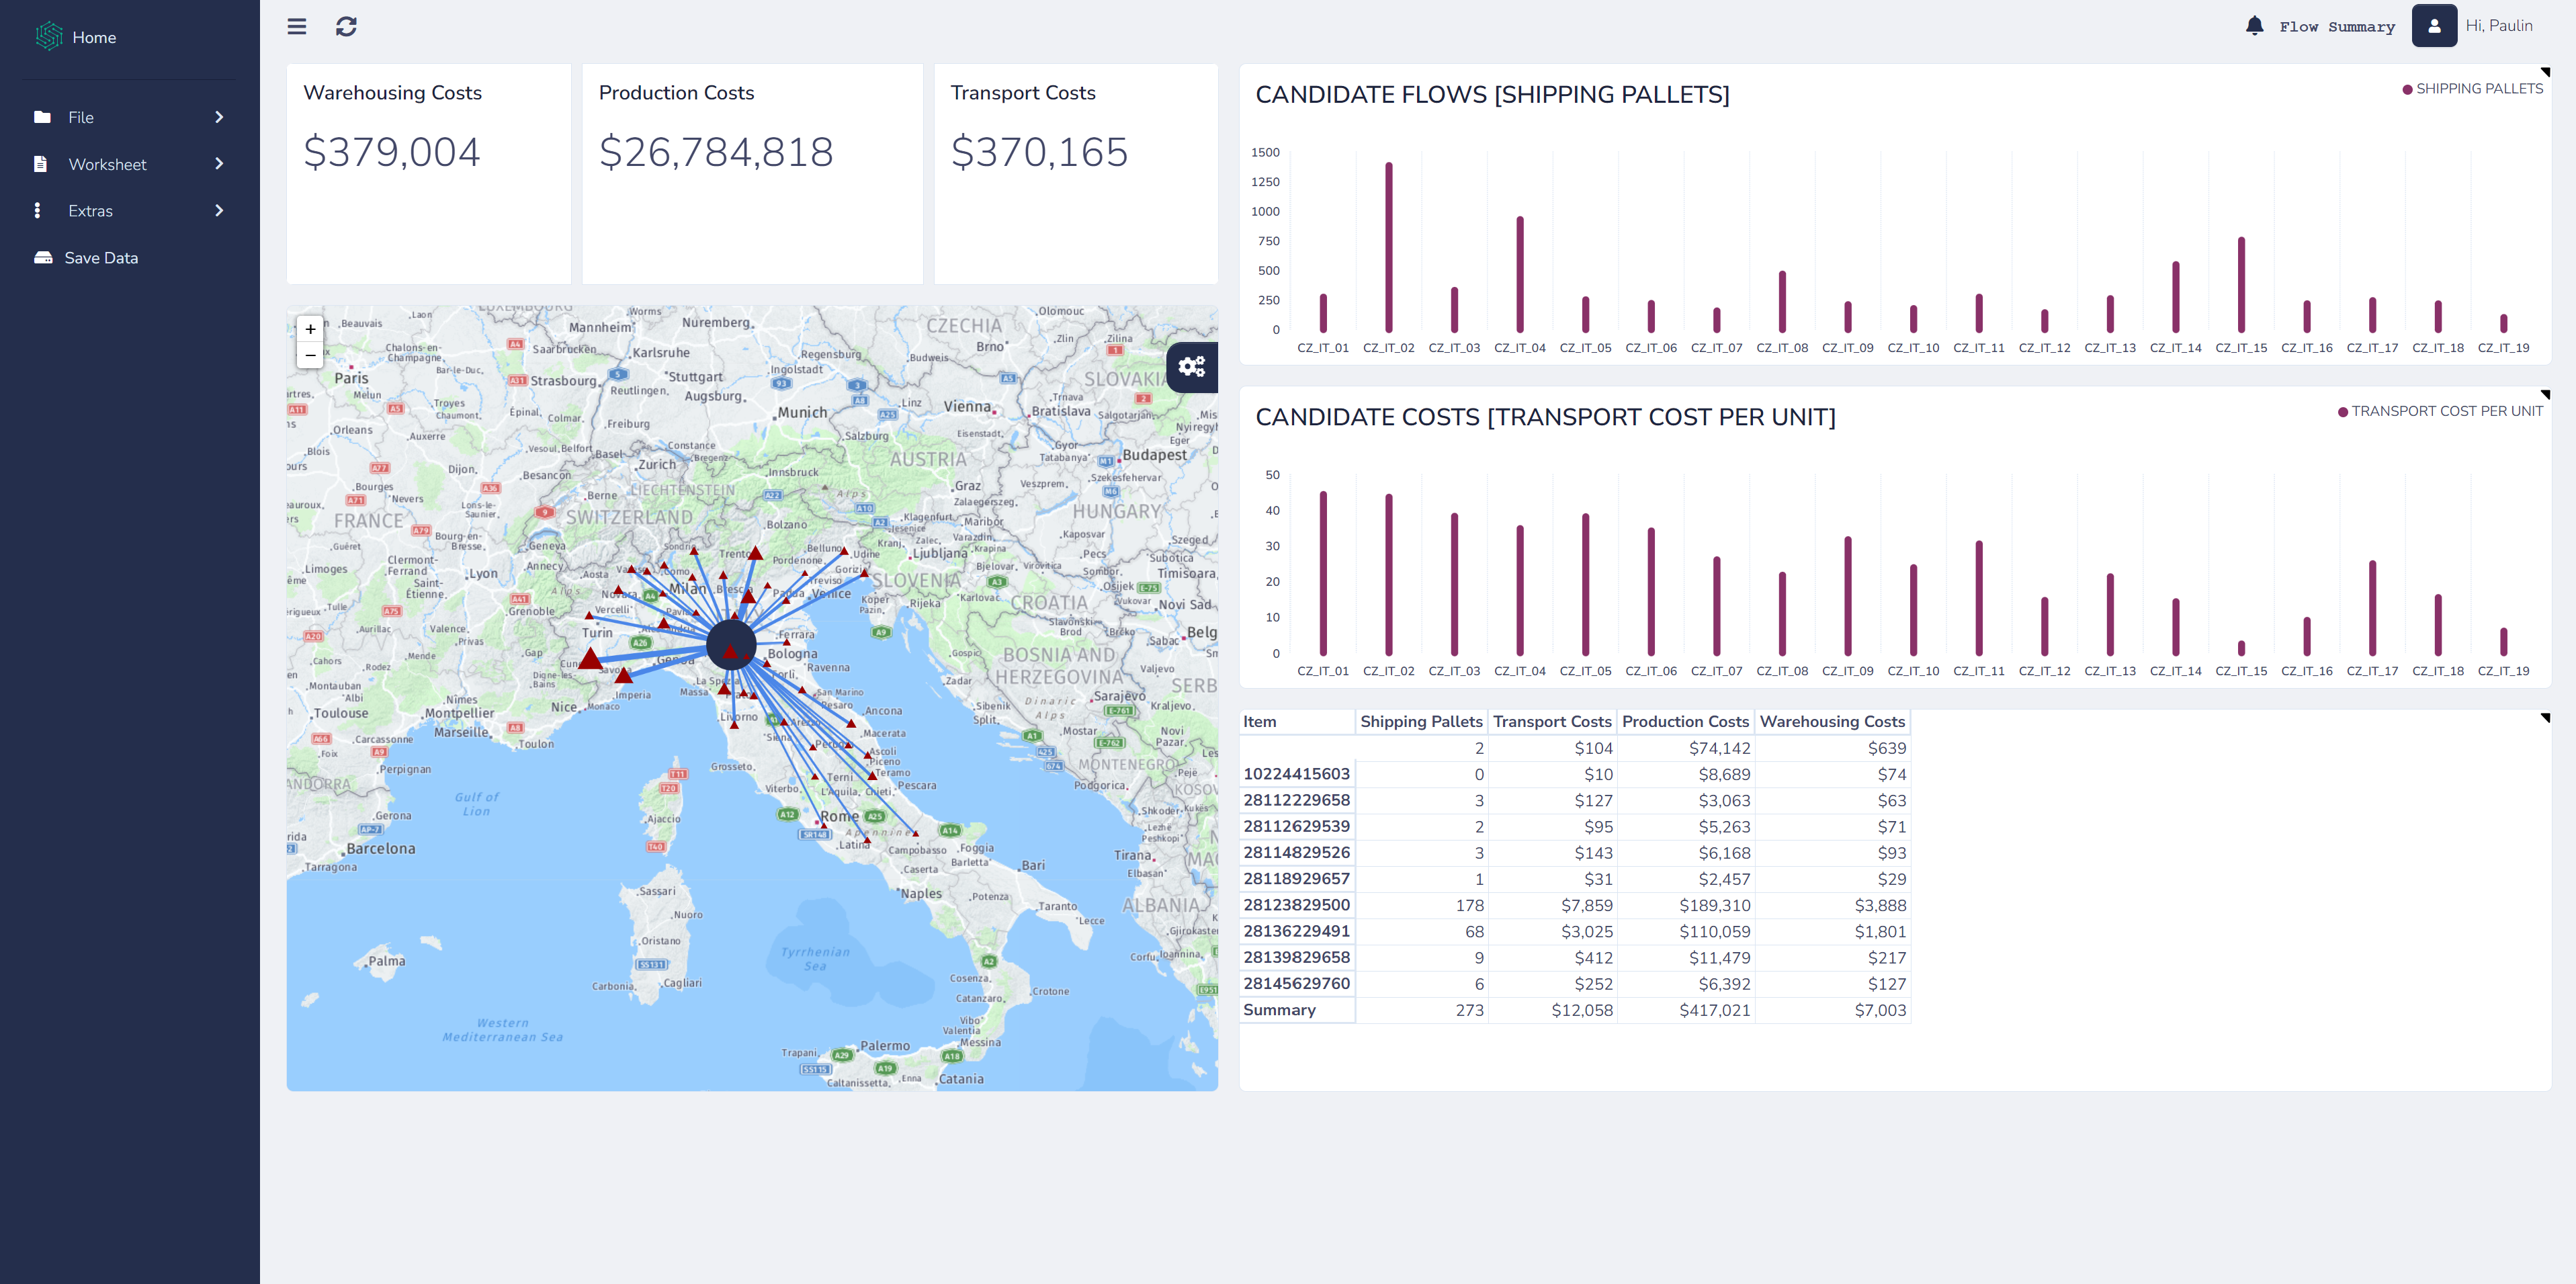Expand the Extras menu chevron
2576x1284 pixels.
(x=219, y=210)
